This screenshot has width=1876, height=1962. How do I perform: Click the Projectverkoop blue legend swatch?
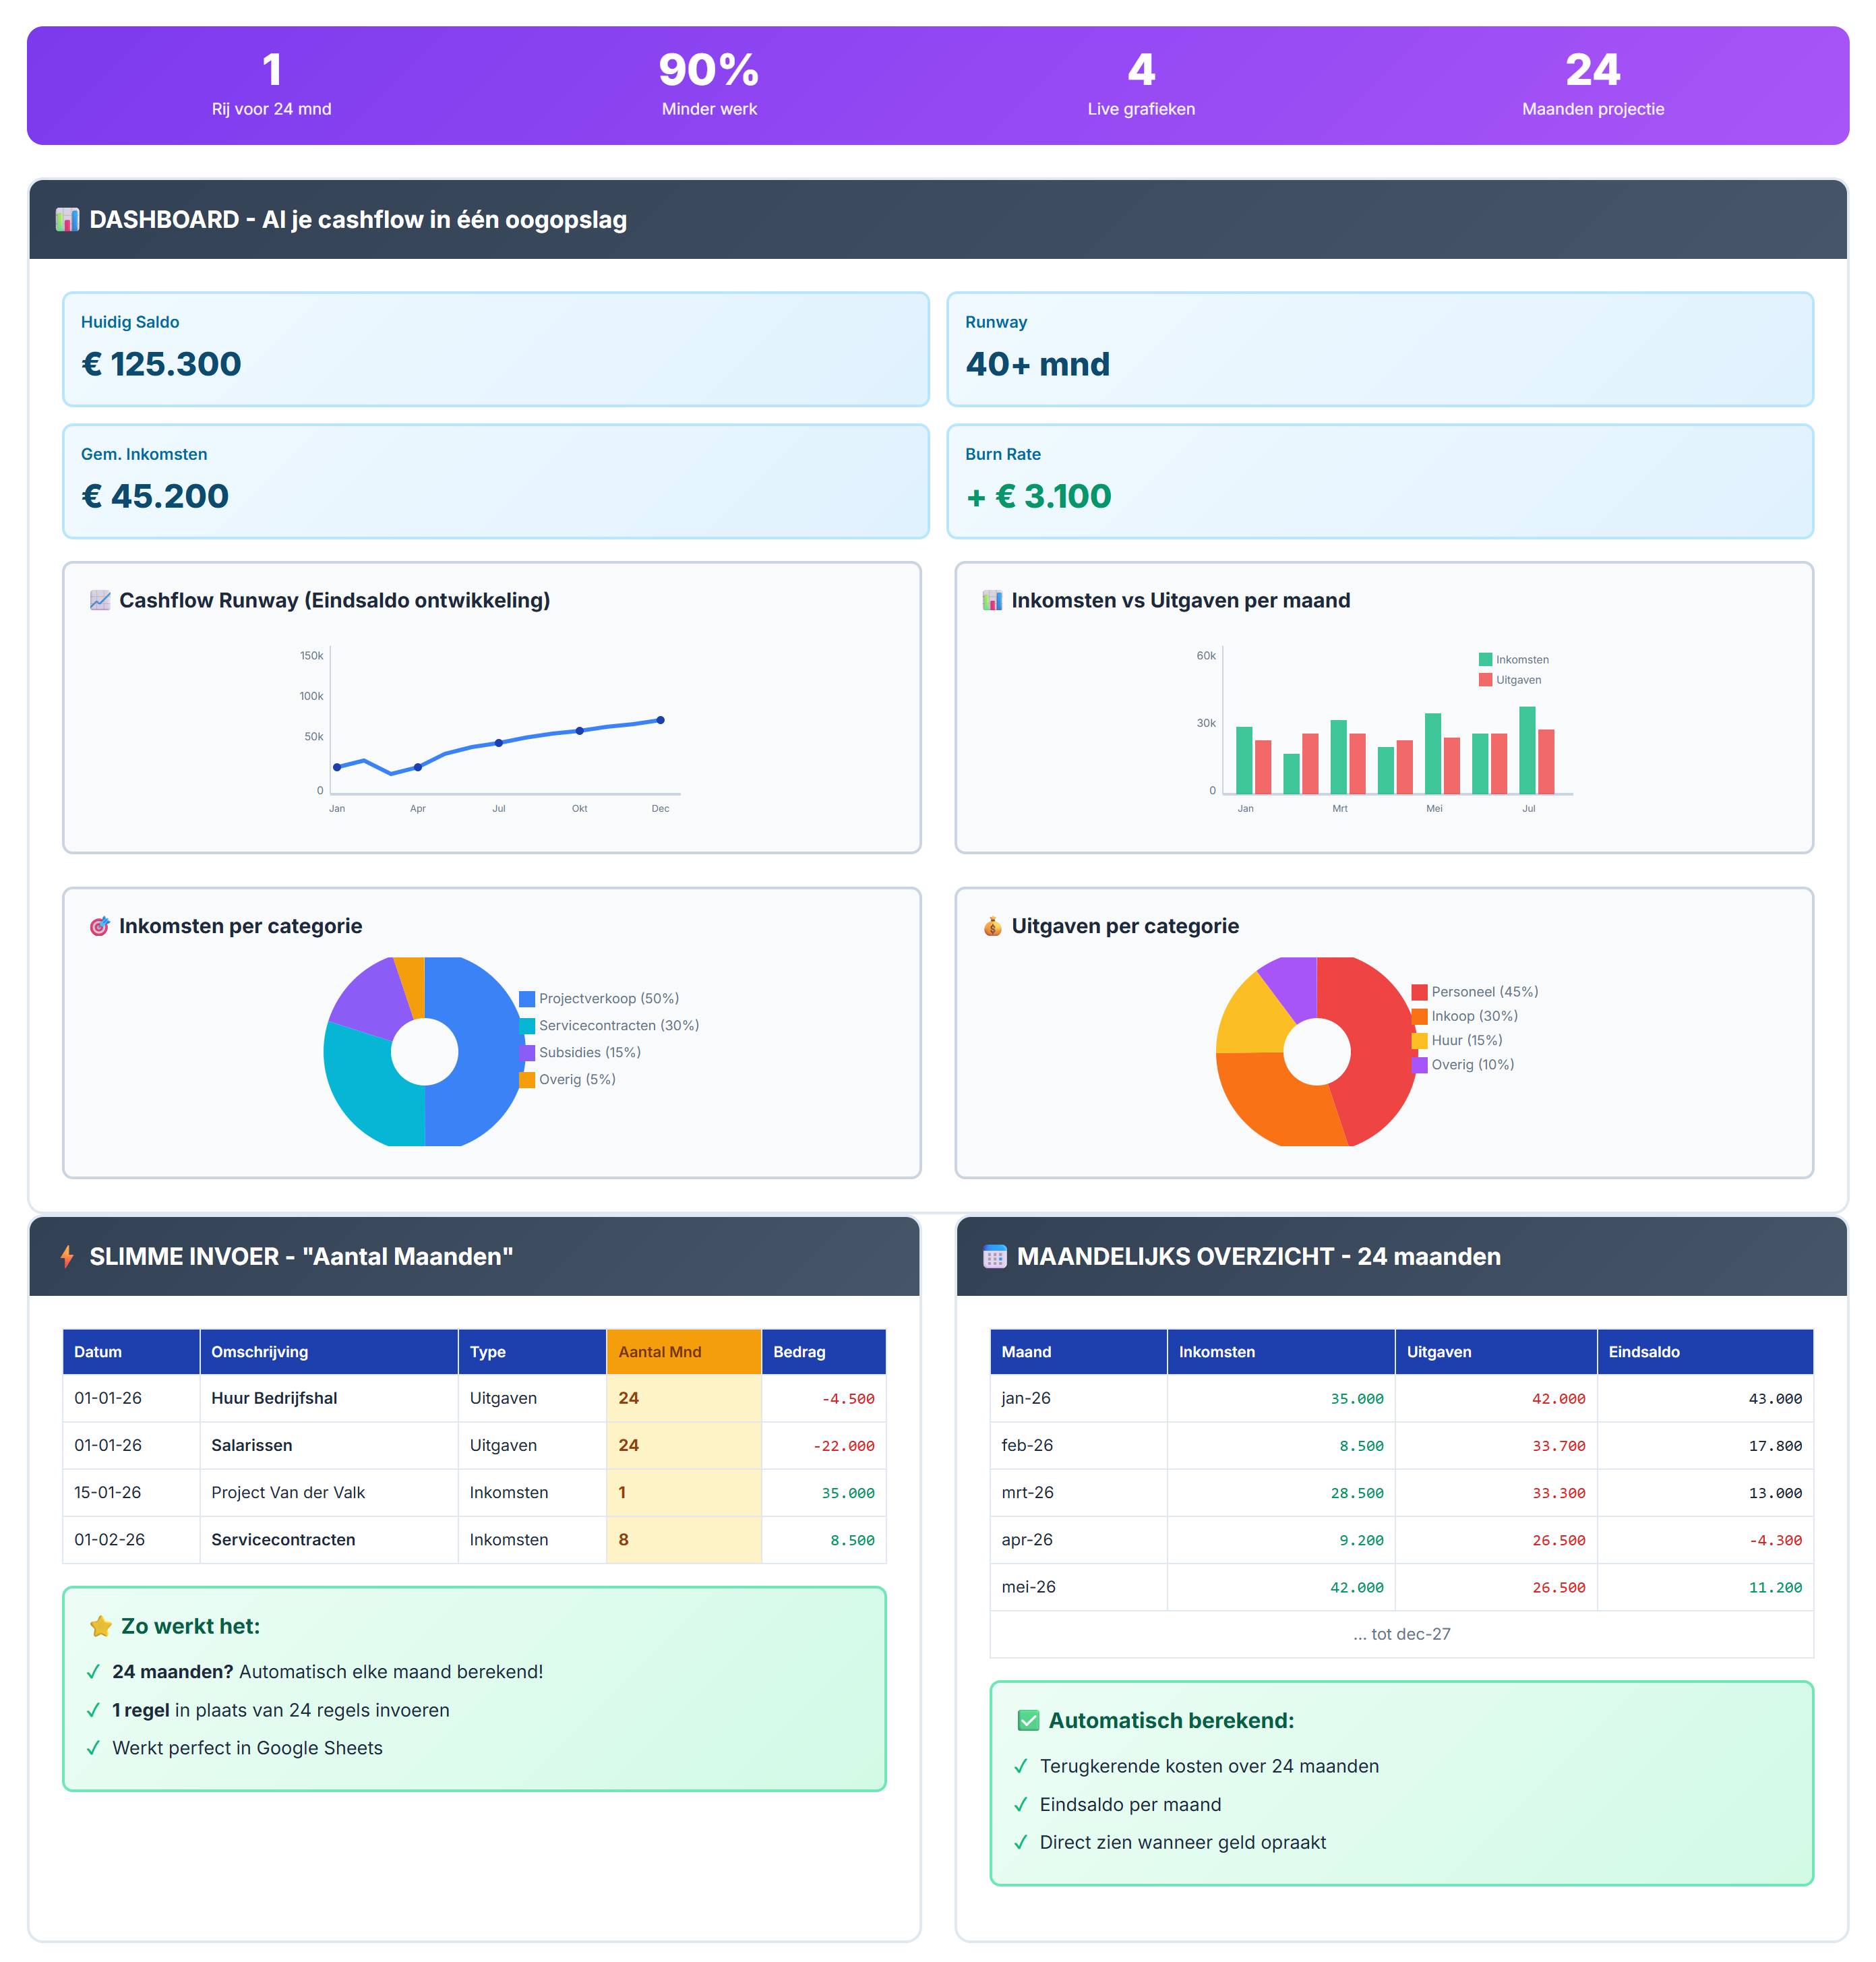527,999
